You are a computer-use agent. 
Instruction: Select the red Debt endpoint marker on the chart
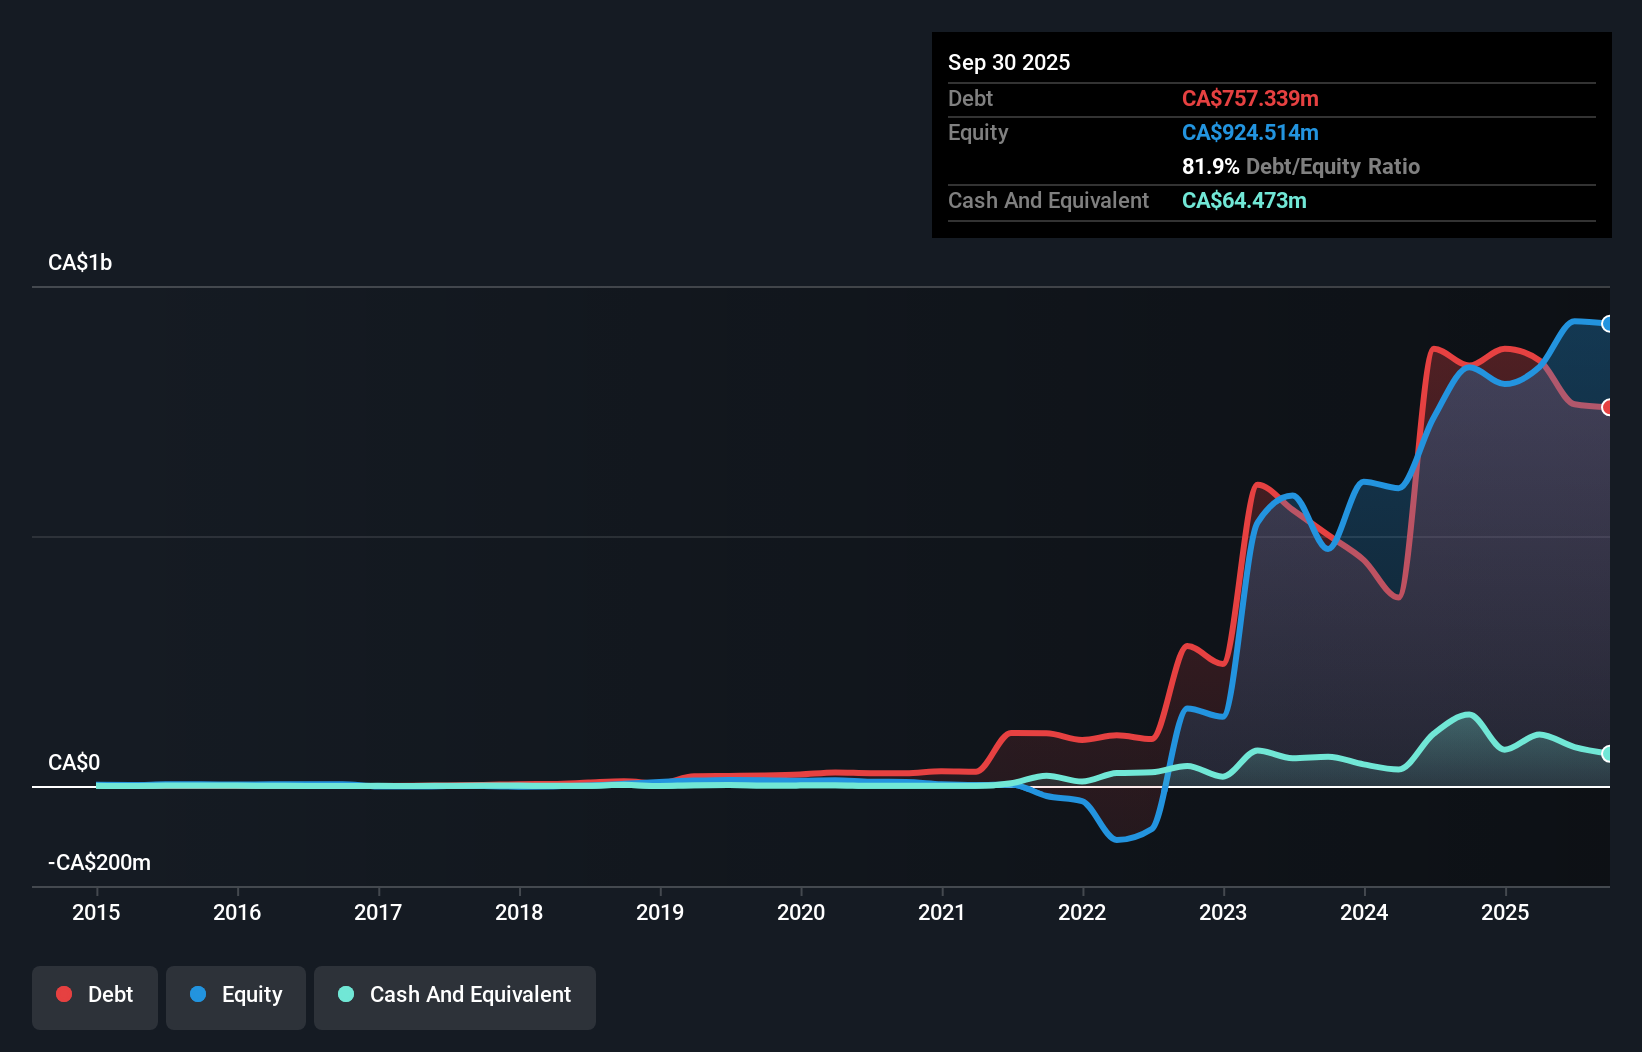[x=1607, y=407]
